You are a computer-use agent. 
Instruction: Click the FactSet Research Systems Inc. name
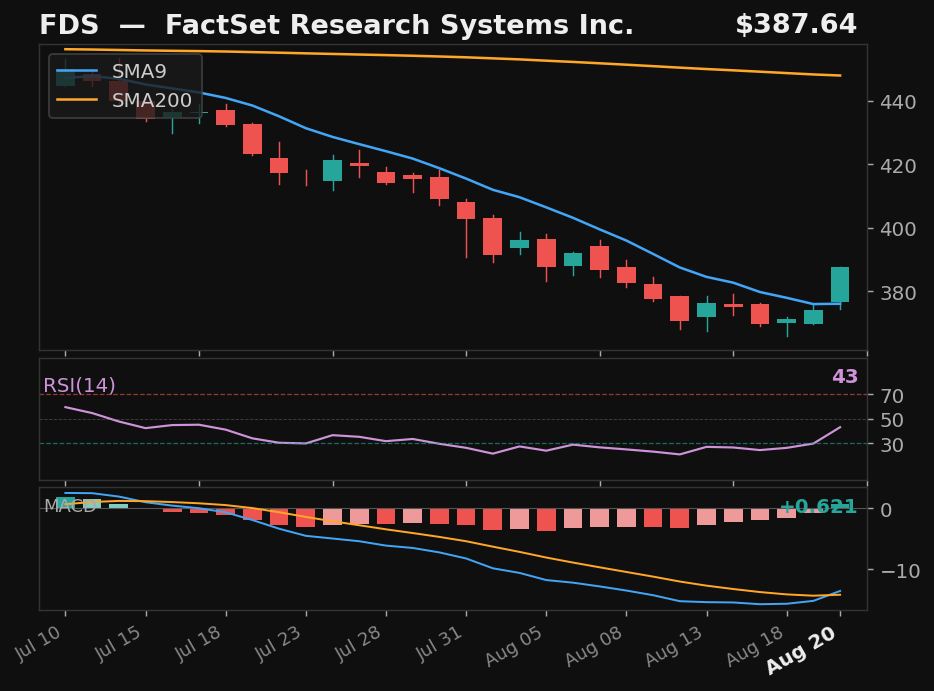pos(399,25)
